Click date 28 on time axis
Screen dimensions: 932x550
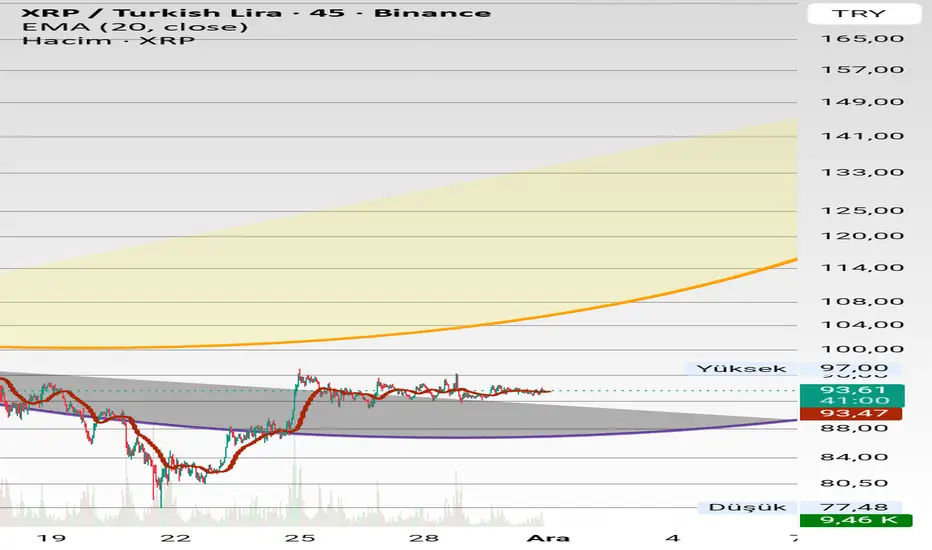(x=424, y=538)
